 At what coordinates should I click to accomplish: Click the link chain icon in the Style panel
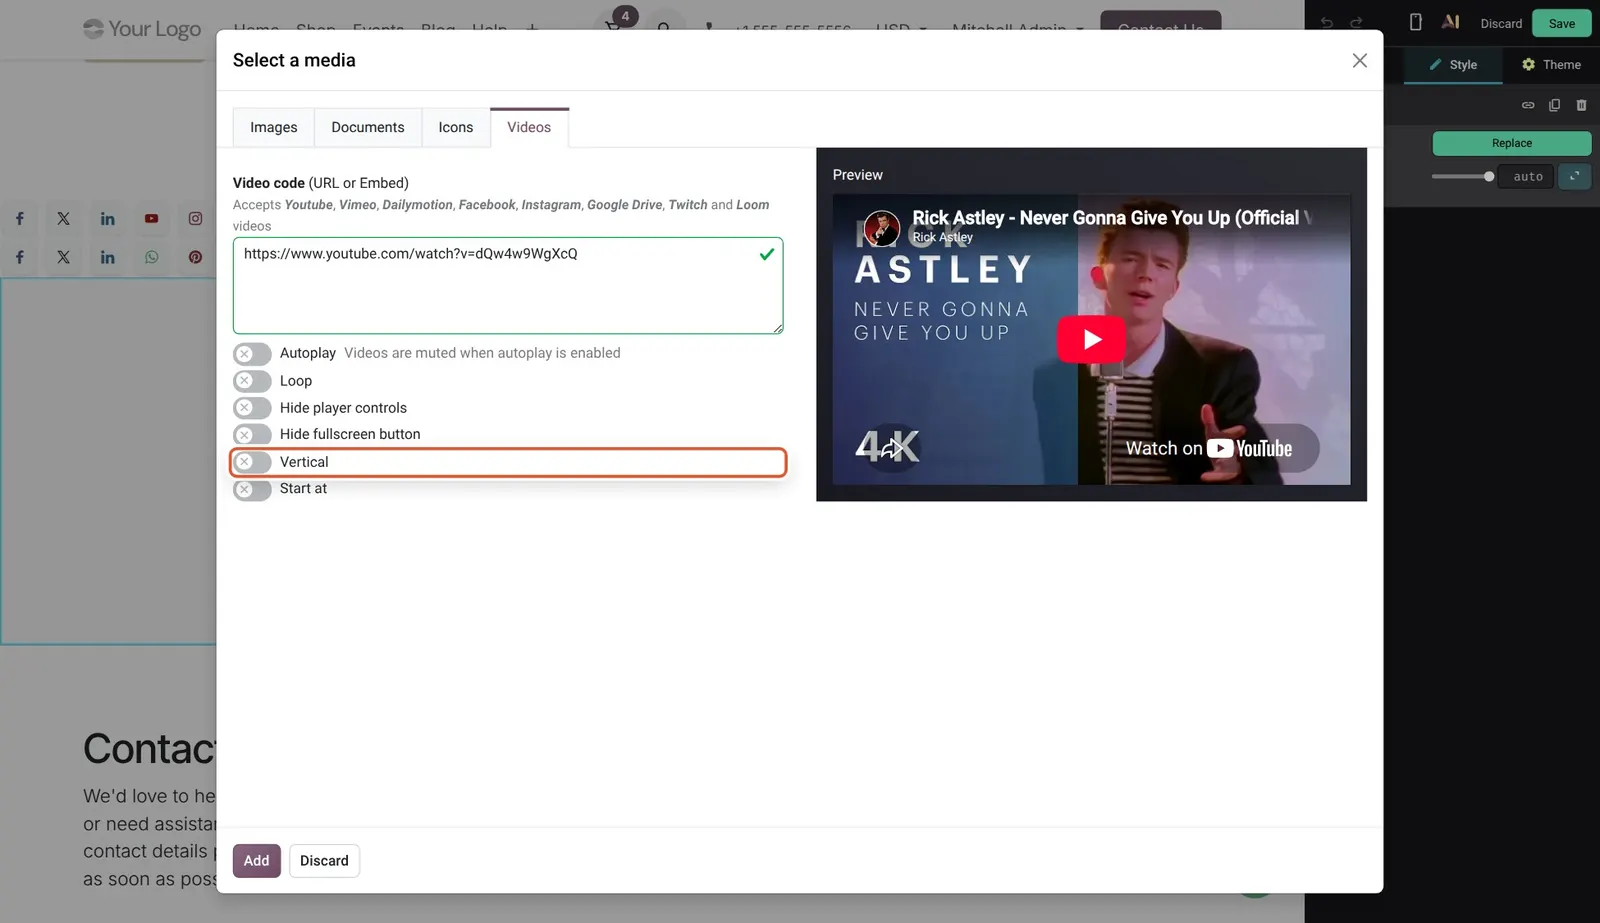[1528, 105]
